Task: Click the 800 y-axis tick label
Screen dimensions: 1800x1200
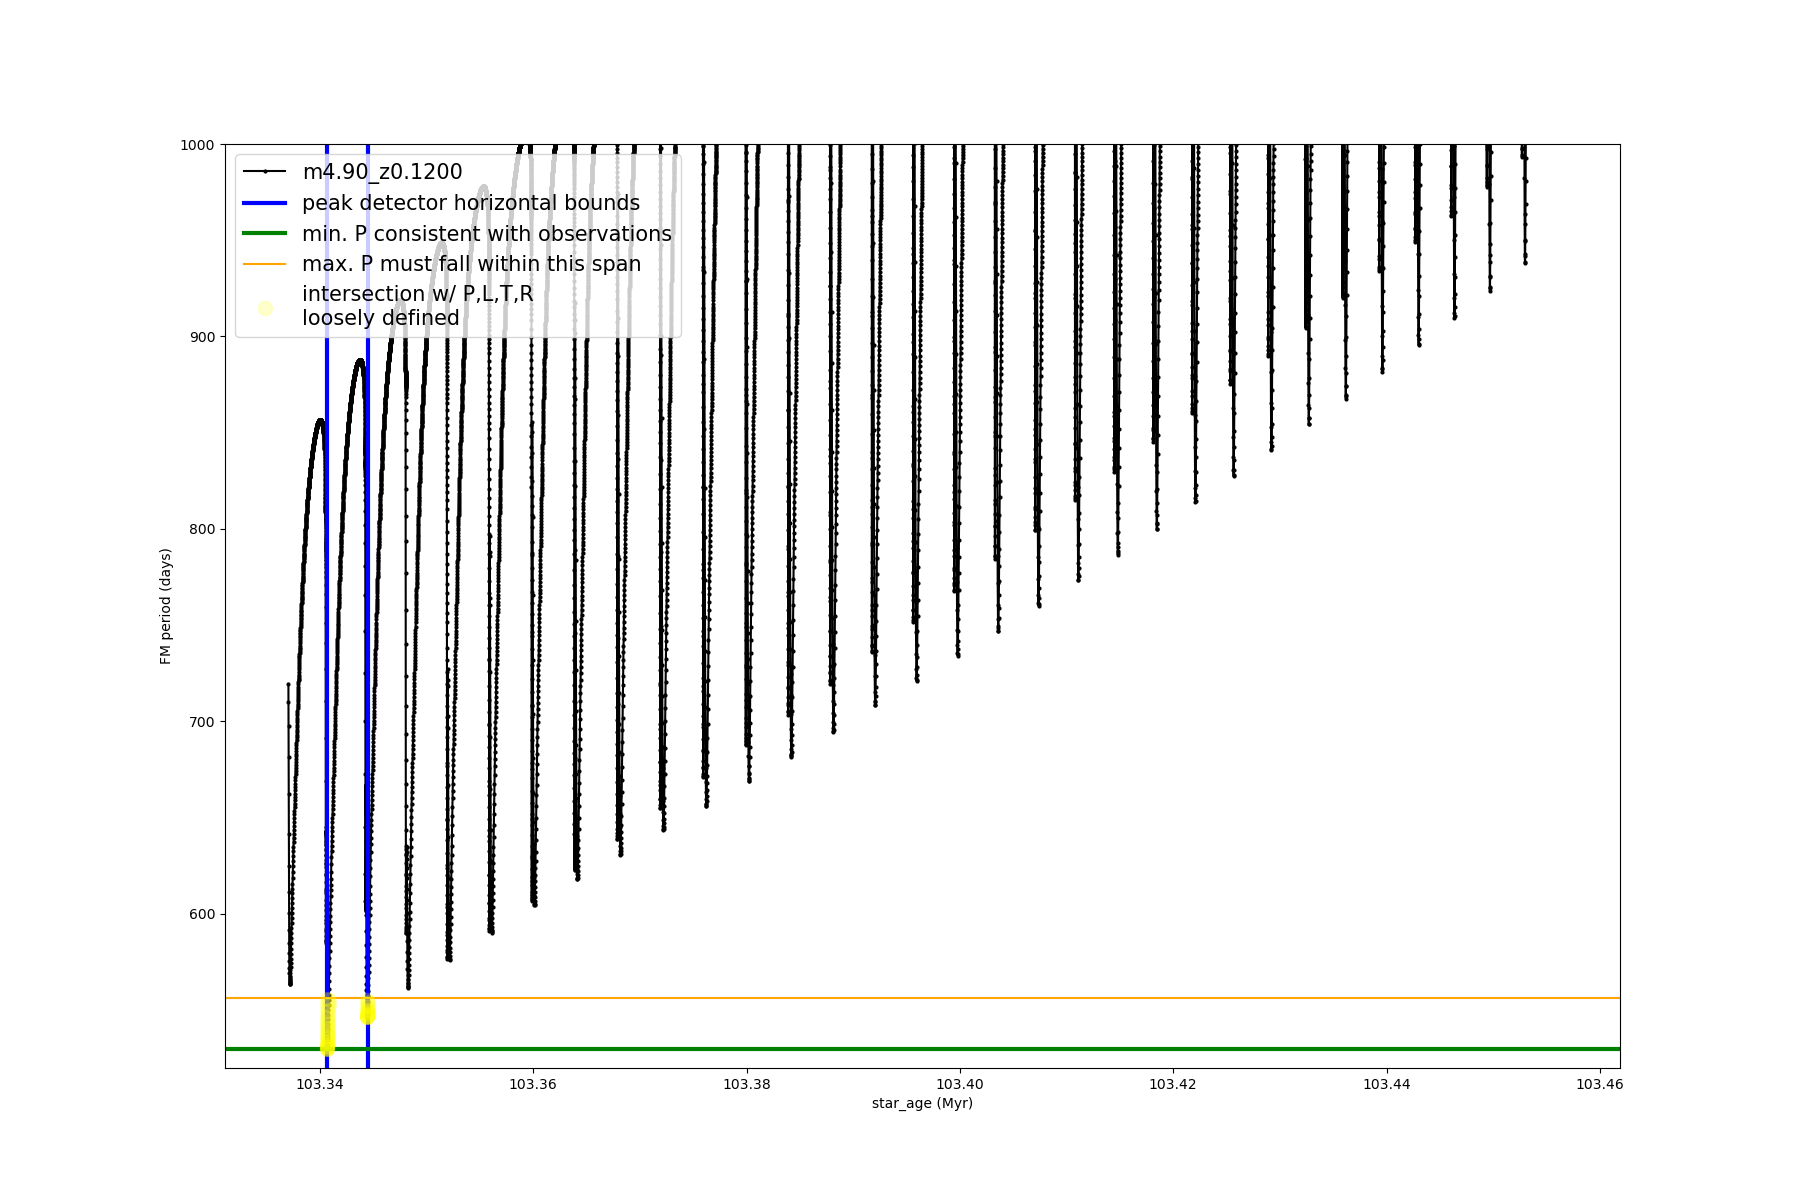Action: coord(202,529)
